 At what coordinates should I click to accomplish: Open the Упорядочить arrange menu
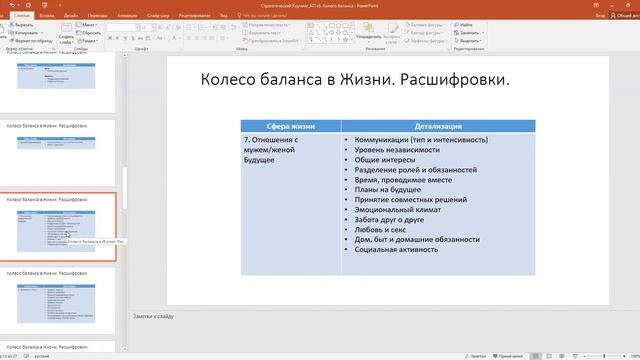(x=369, y=33)
